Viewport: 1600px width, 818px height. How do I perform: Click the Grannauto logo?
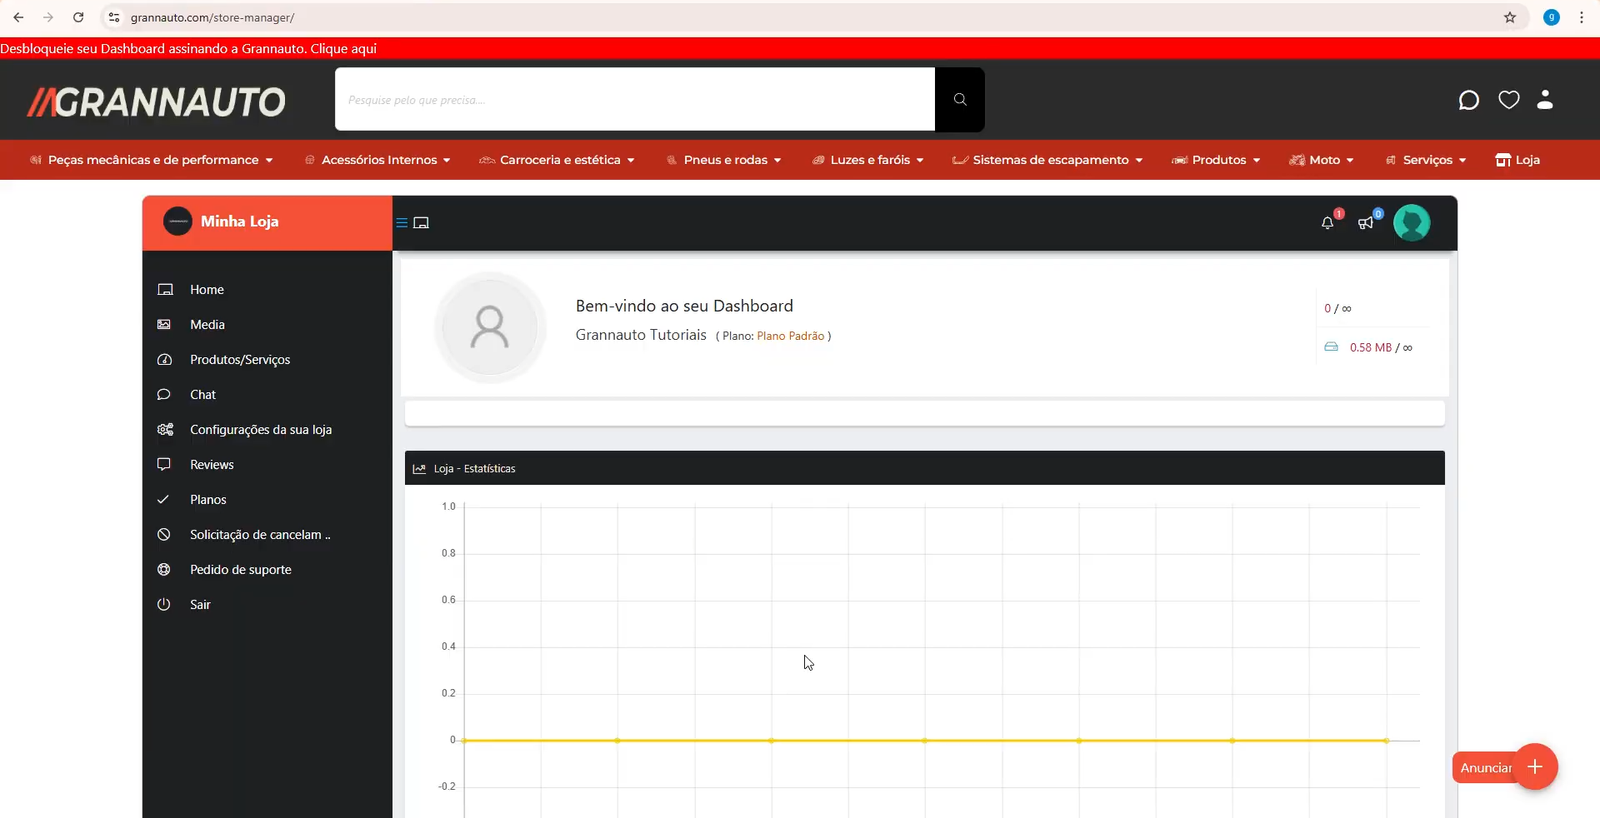[156, 101]
